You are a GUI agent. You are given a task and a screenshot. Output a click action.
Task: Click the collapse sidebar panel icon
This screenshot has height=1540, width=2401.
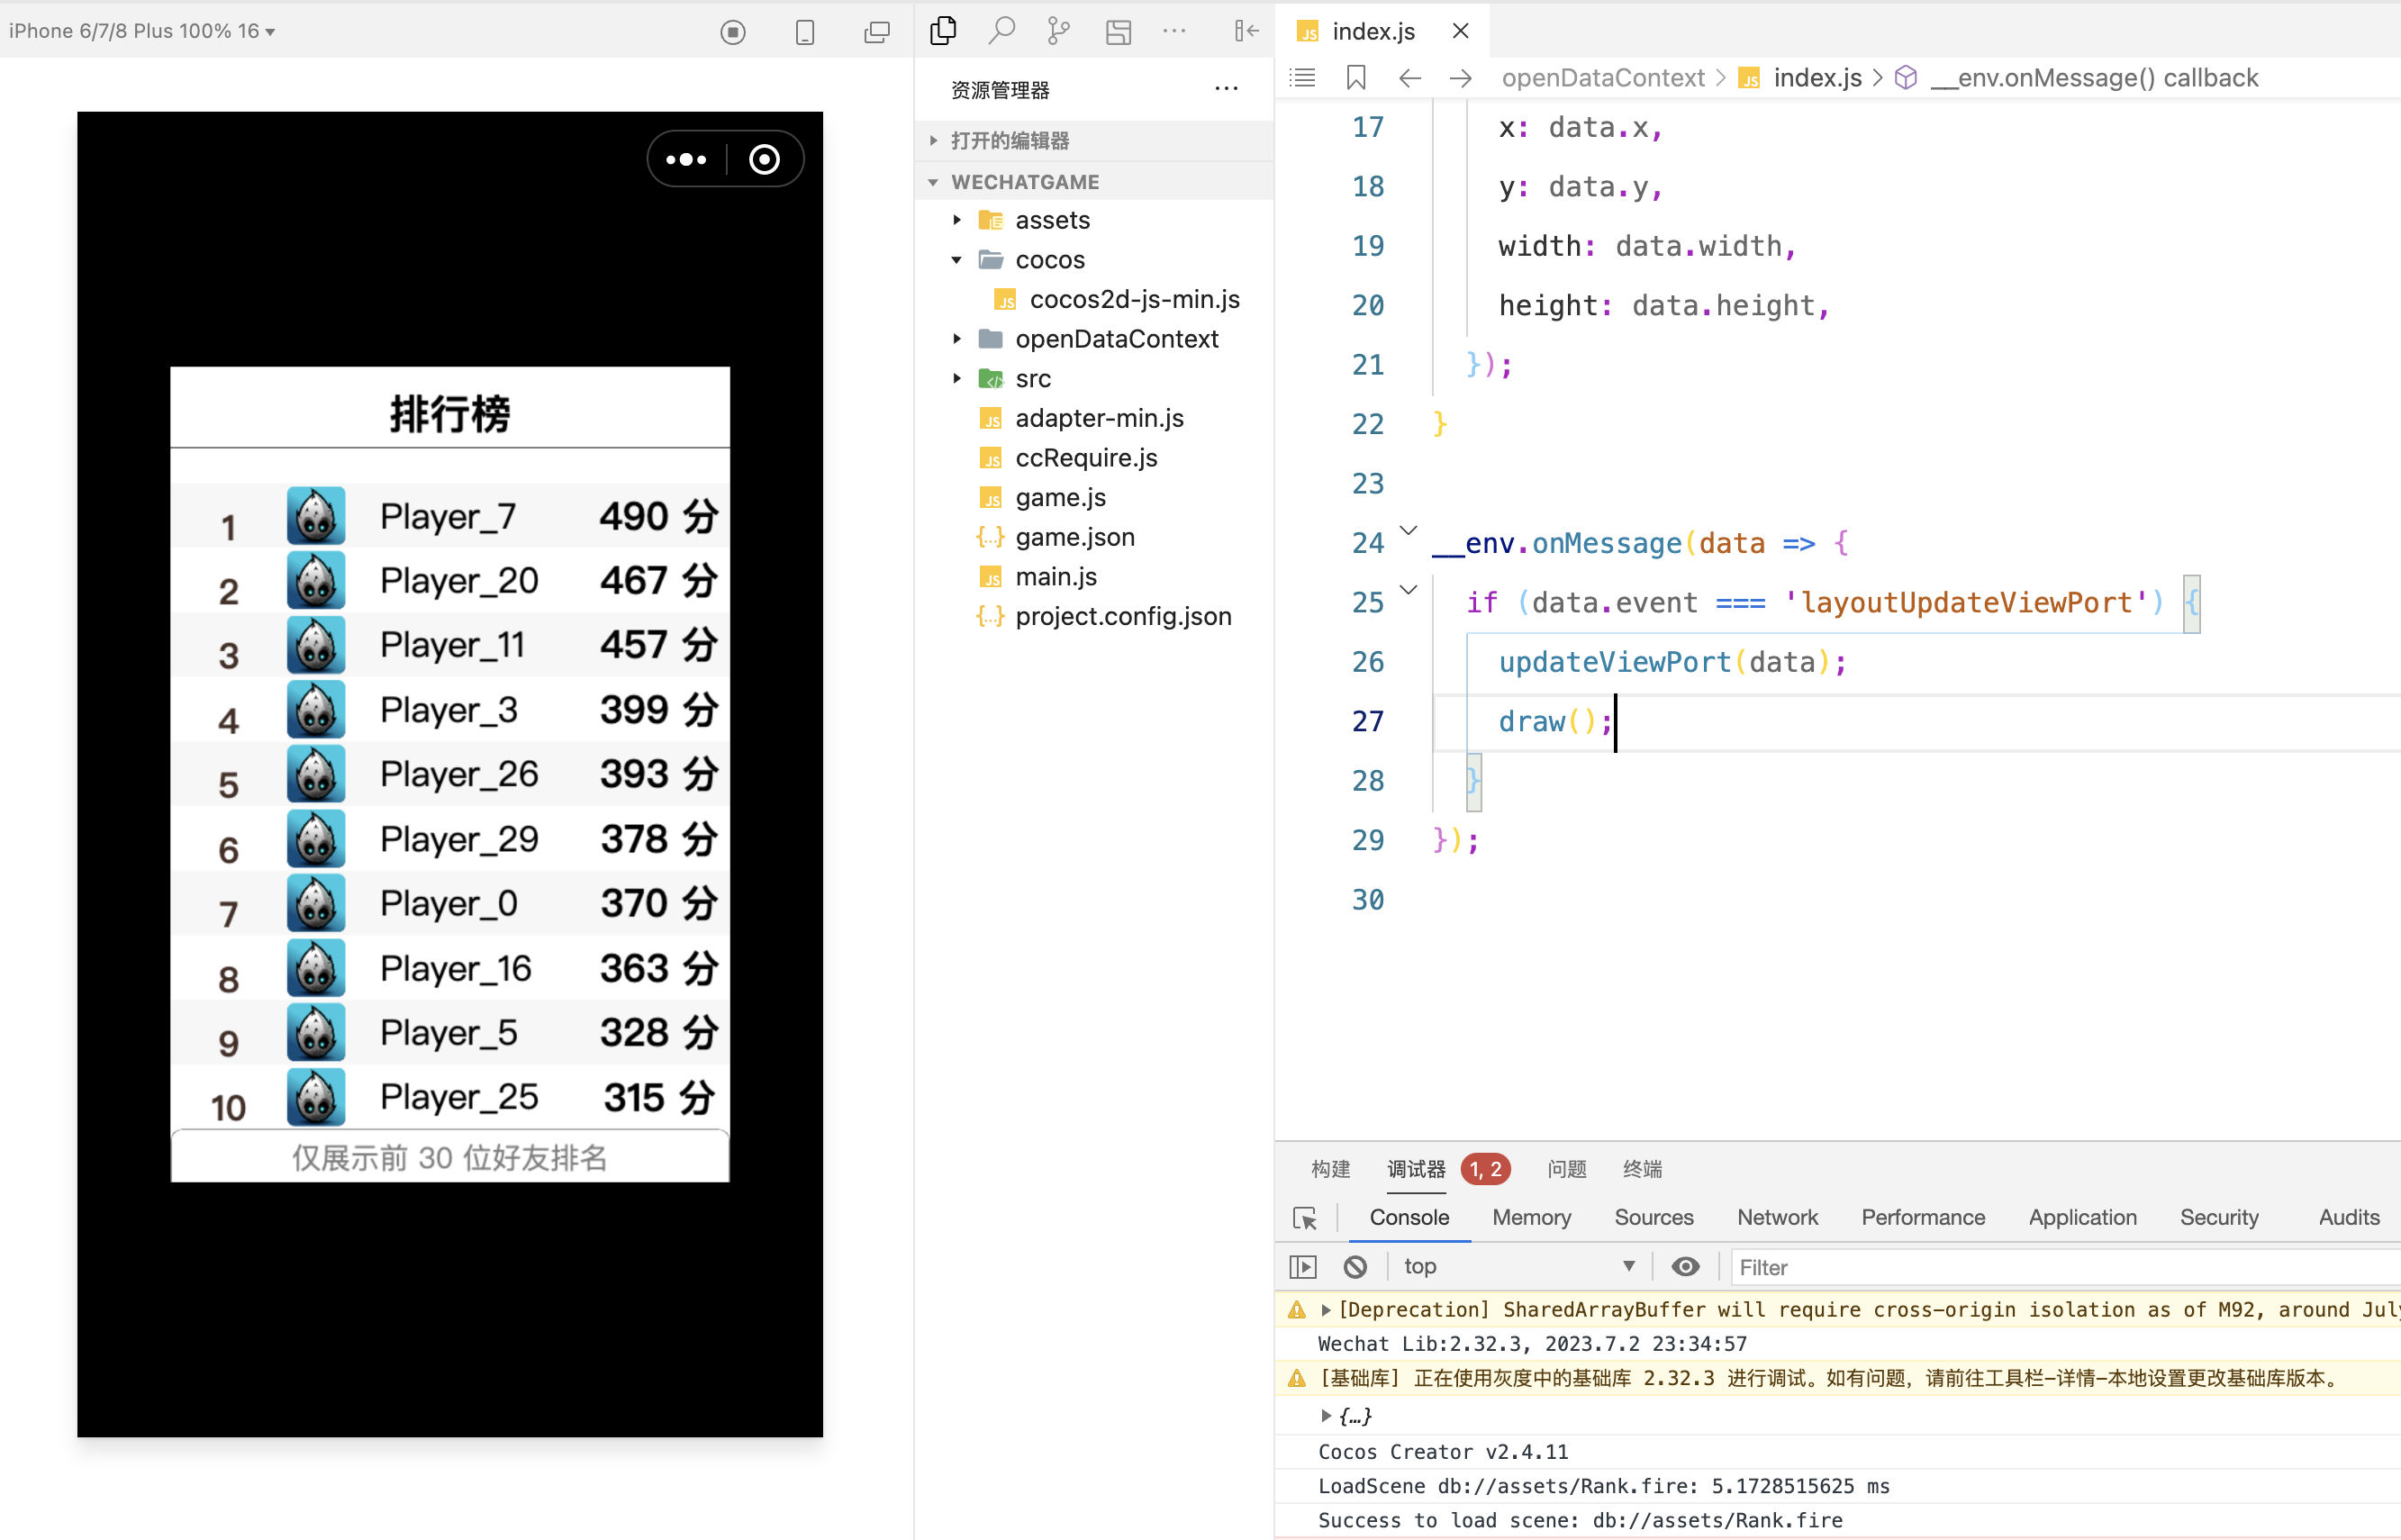coord(1246,31)
